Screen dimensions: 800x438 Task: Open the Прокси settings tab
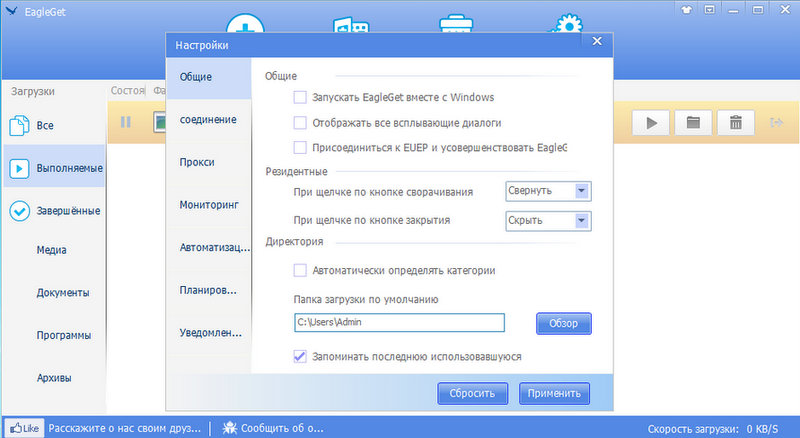pos(209,162)
